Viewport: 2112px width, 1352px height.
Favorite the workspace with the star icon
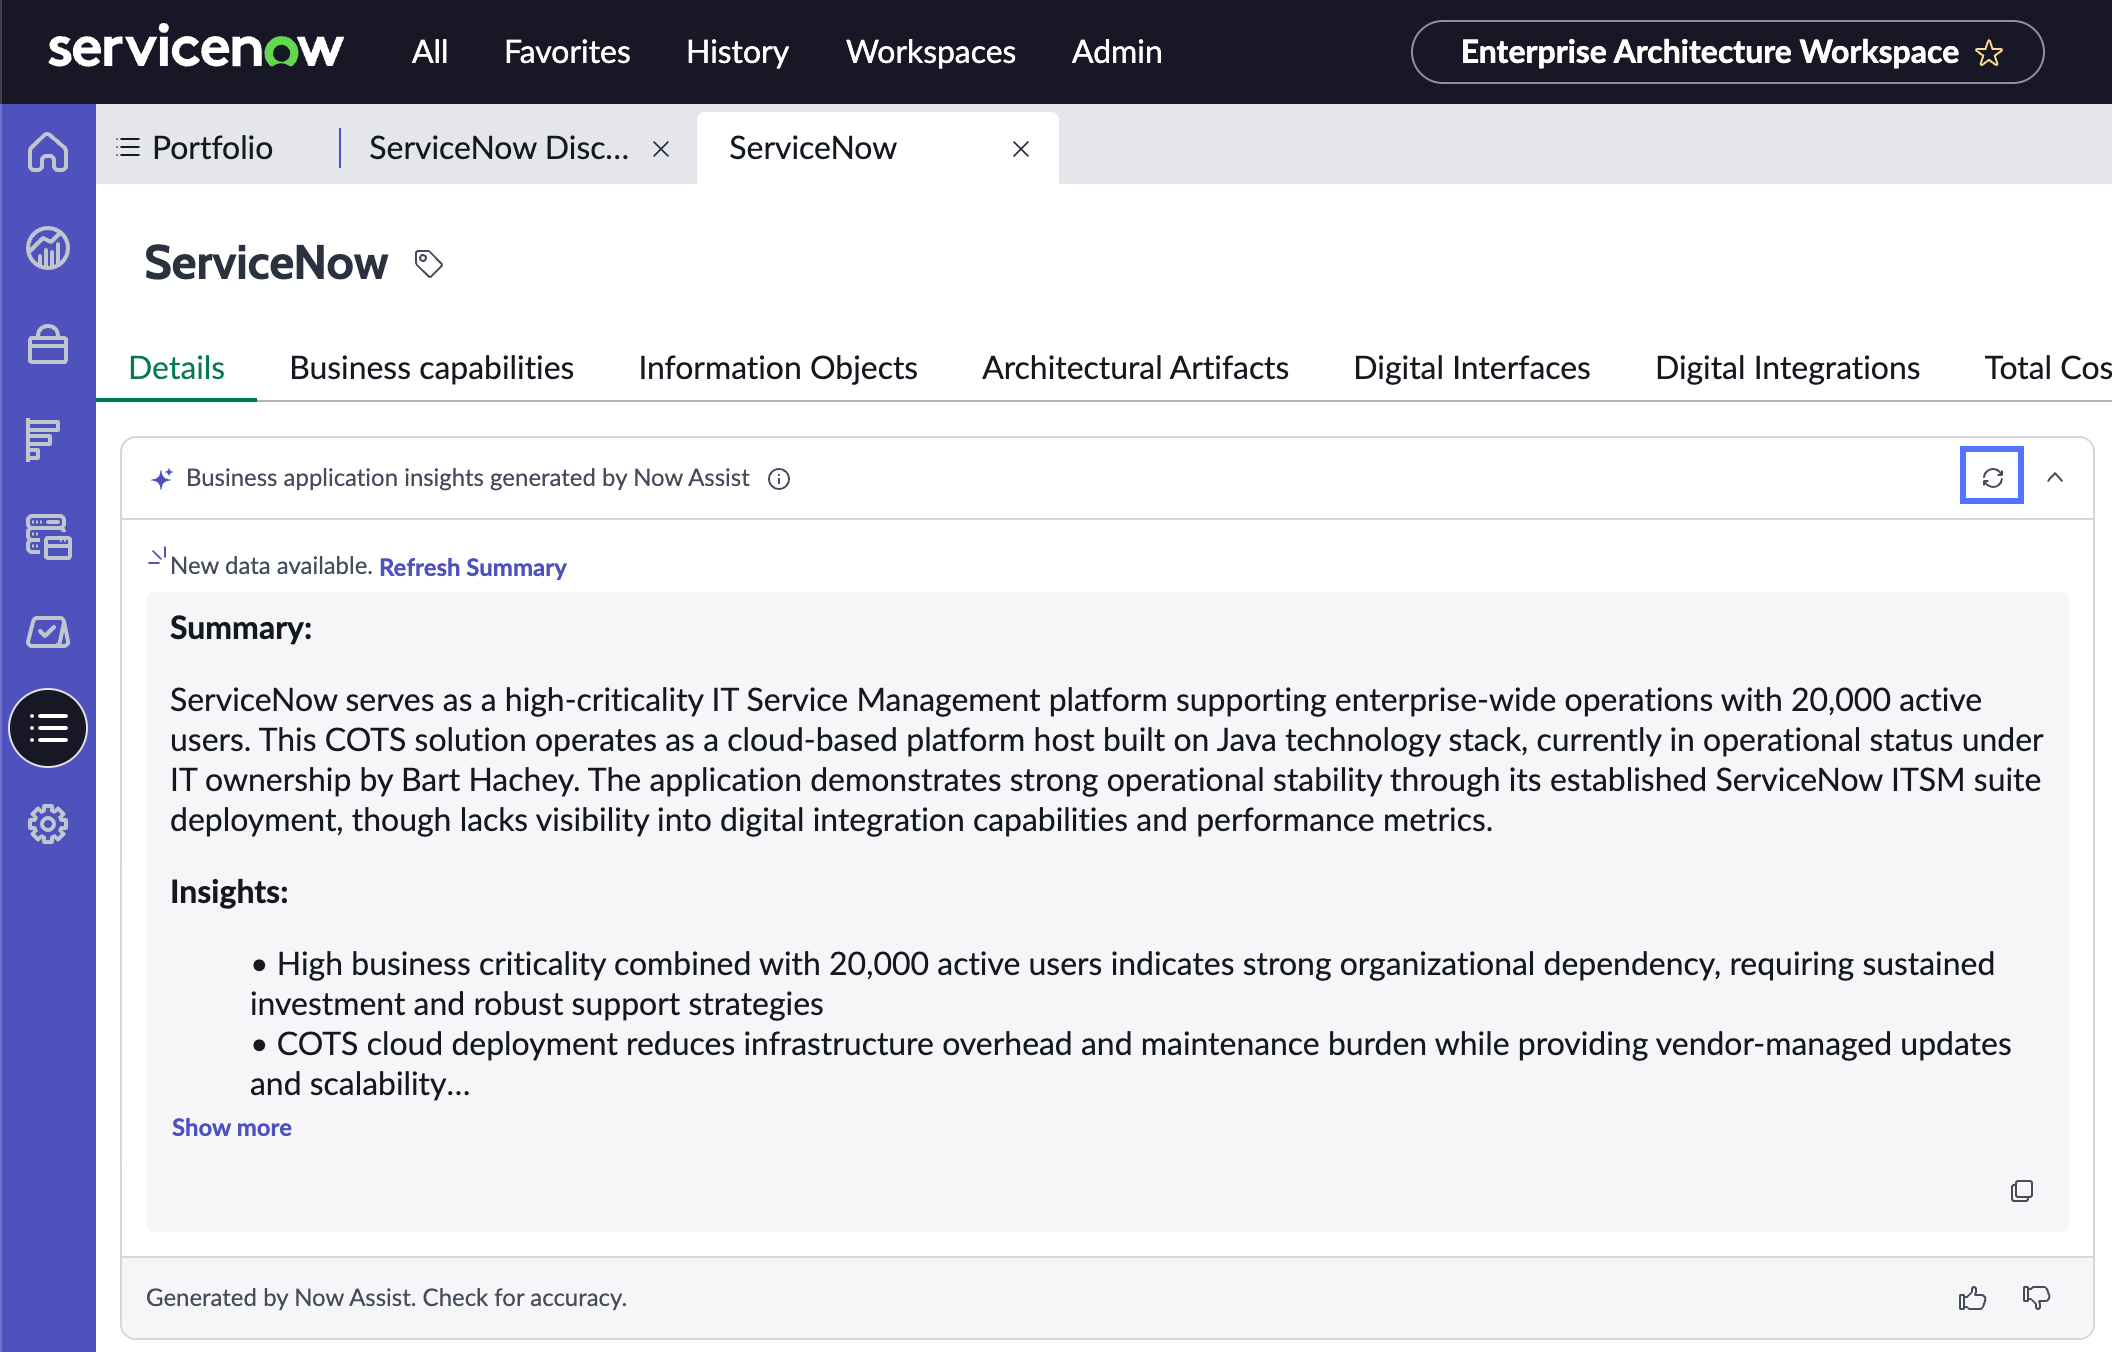pyautogui.click(x=1990, y=52)
